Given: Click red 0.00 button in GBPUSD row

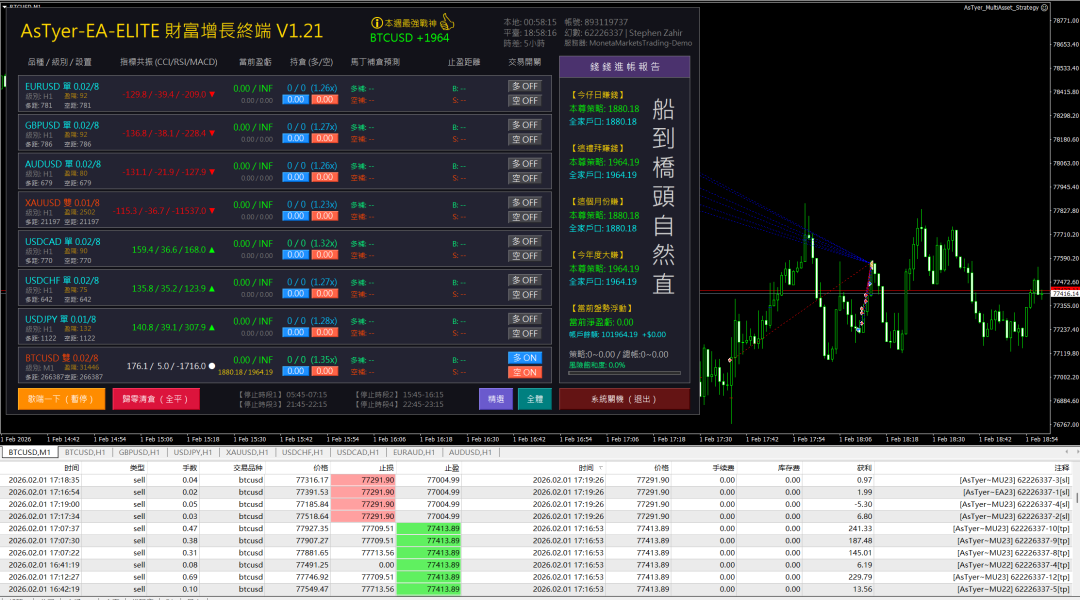Looking at the screenshot, I should tap(324, 138).
